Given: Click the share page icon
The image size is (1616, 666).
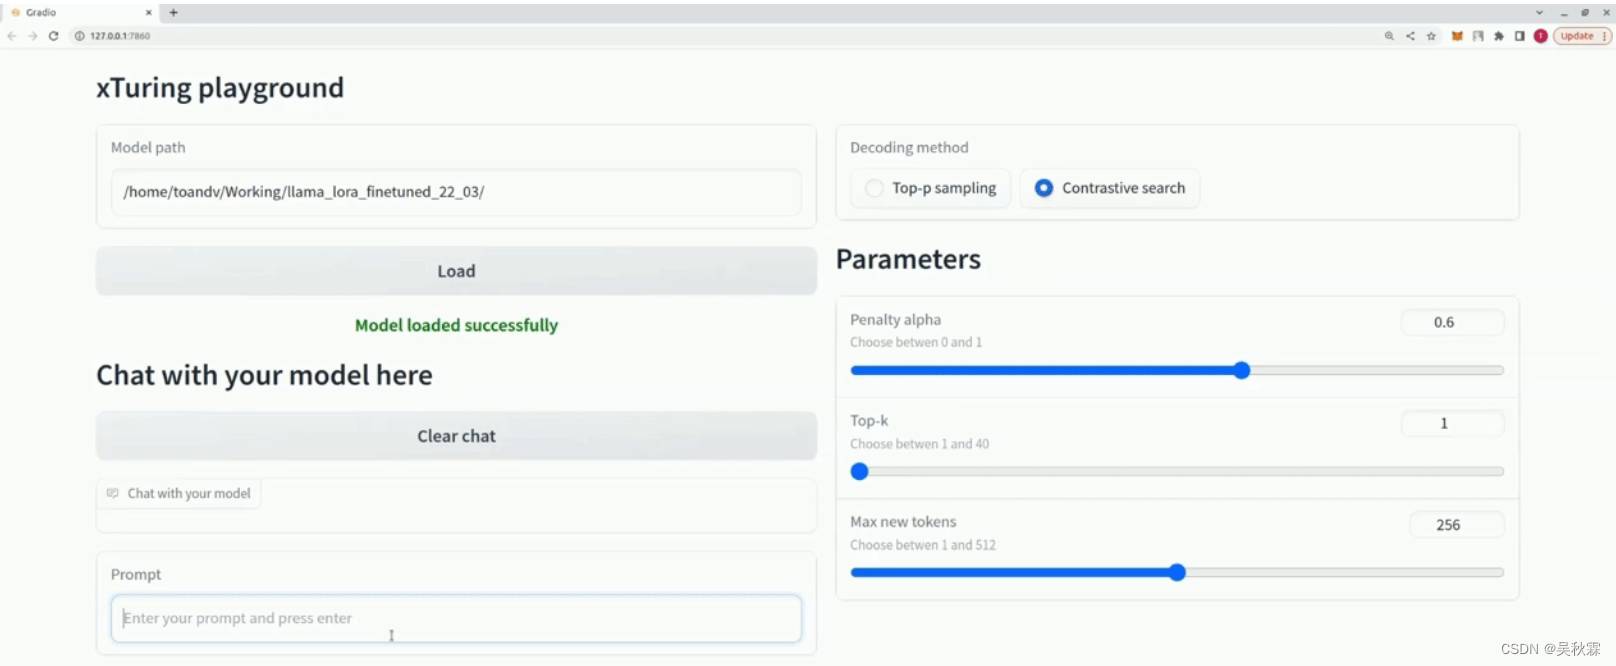Looking at the screenshot, I should (1410, 36).
